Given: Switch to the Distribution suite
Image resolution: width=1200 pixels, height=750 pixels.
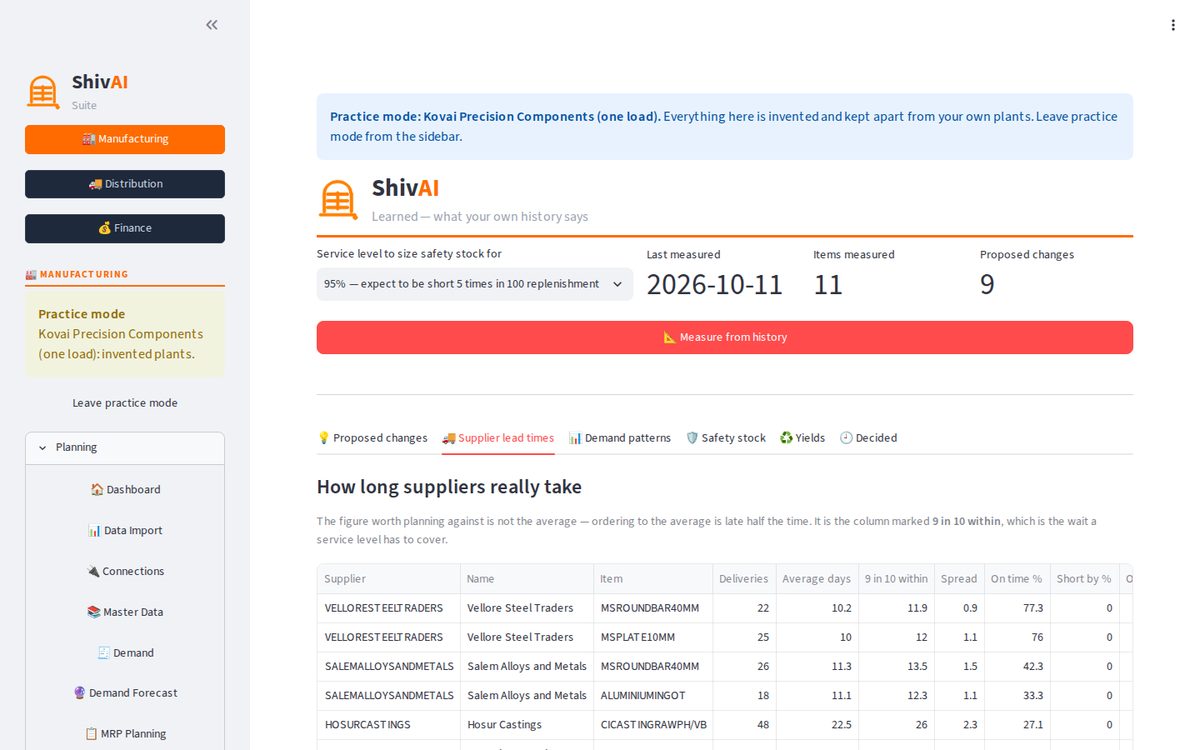Looking at the screenshot, I should click(125, 184).
